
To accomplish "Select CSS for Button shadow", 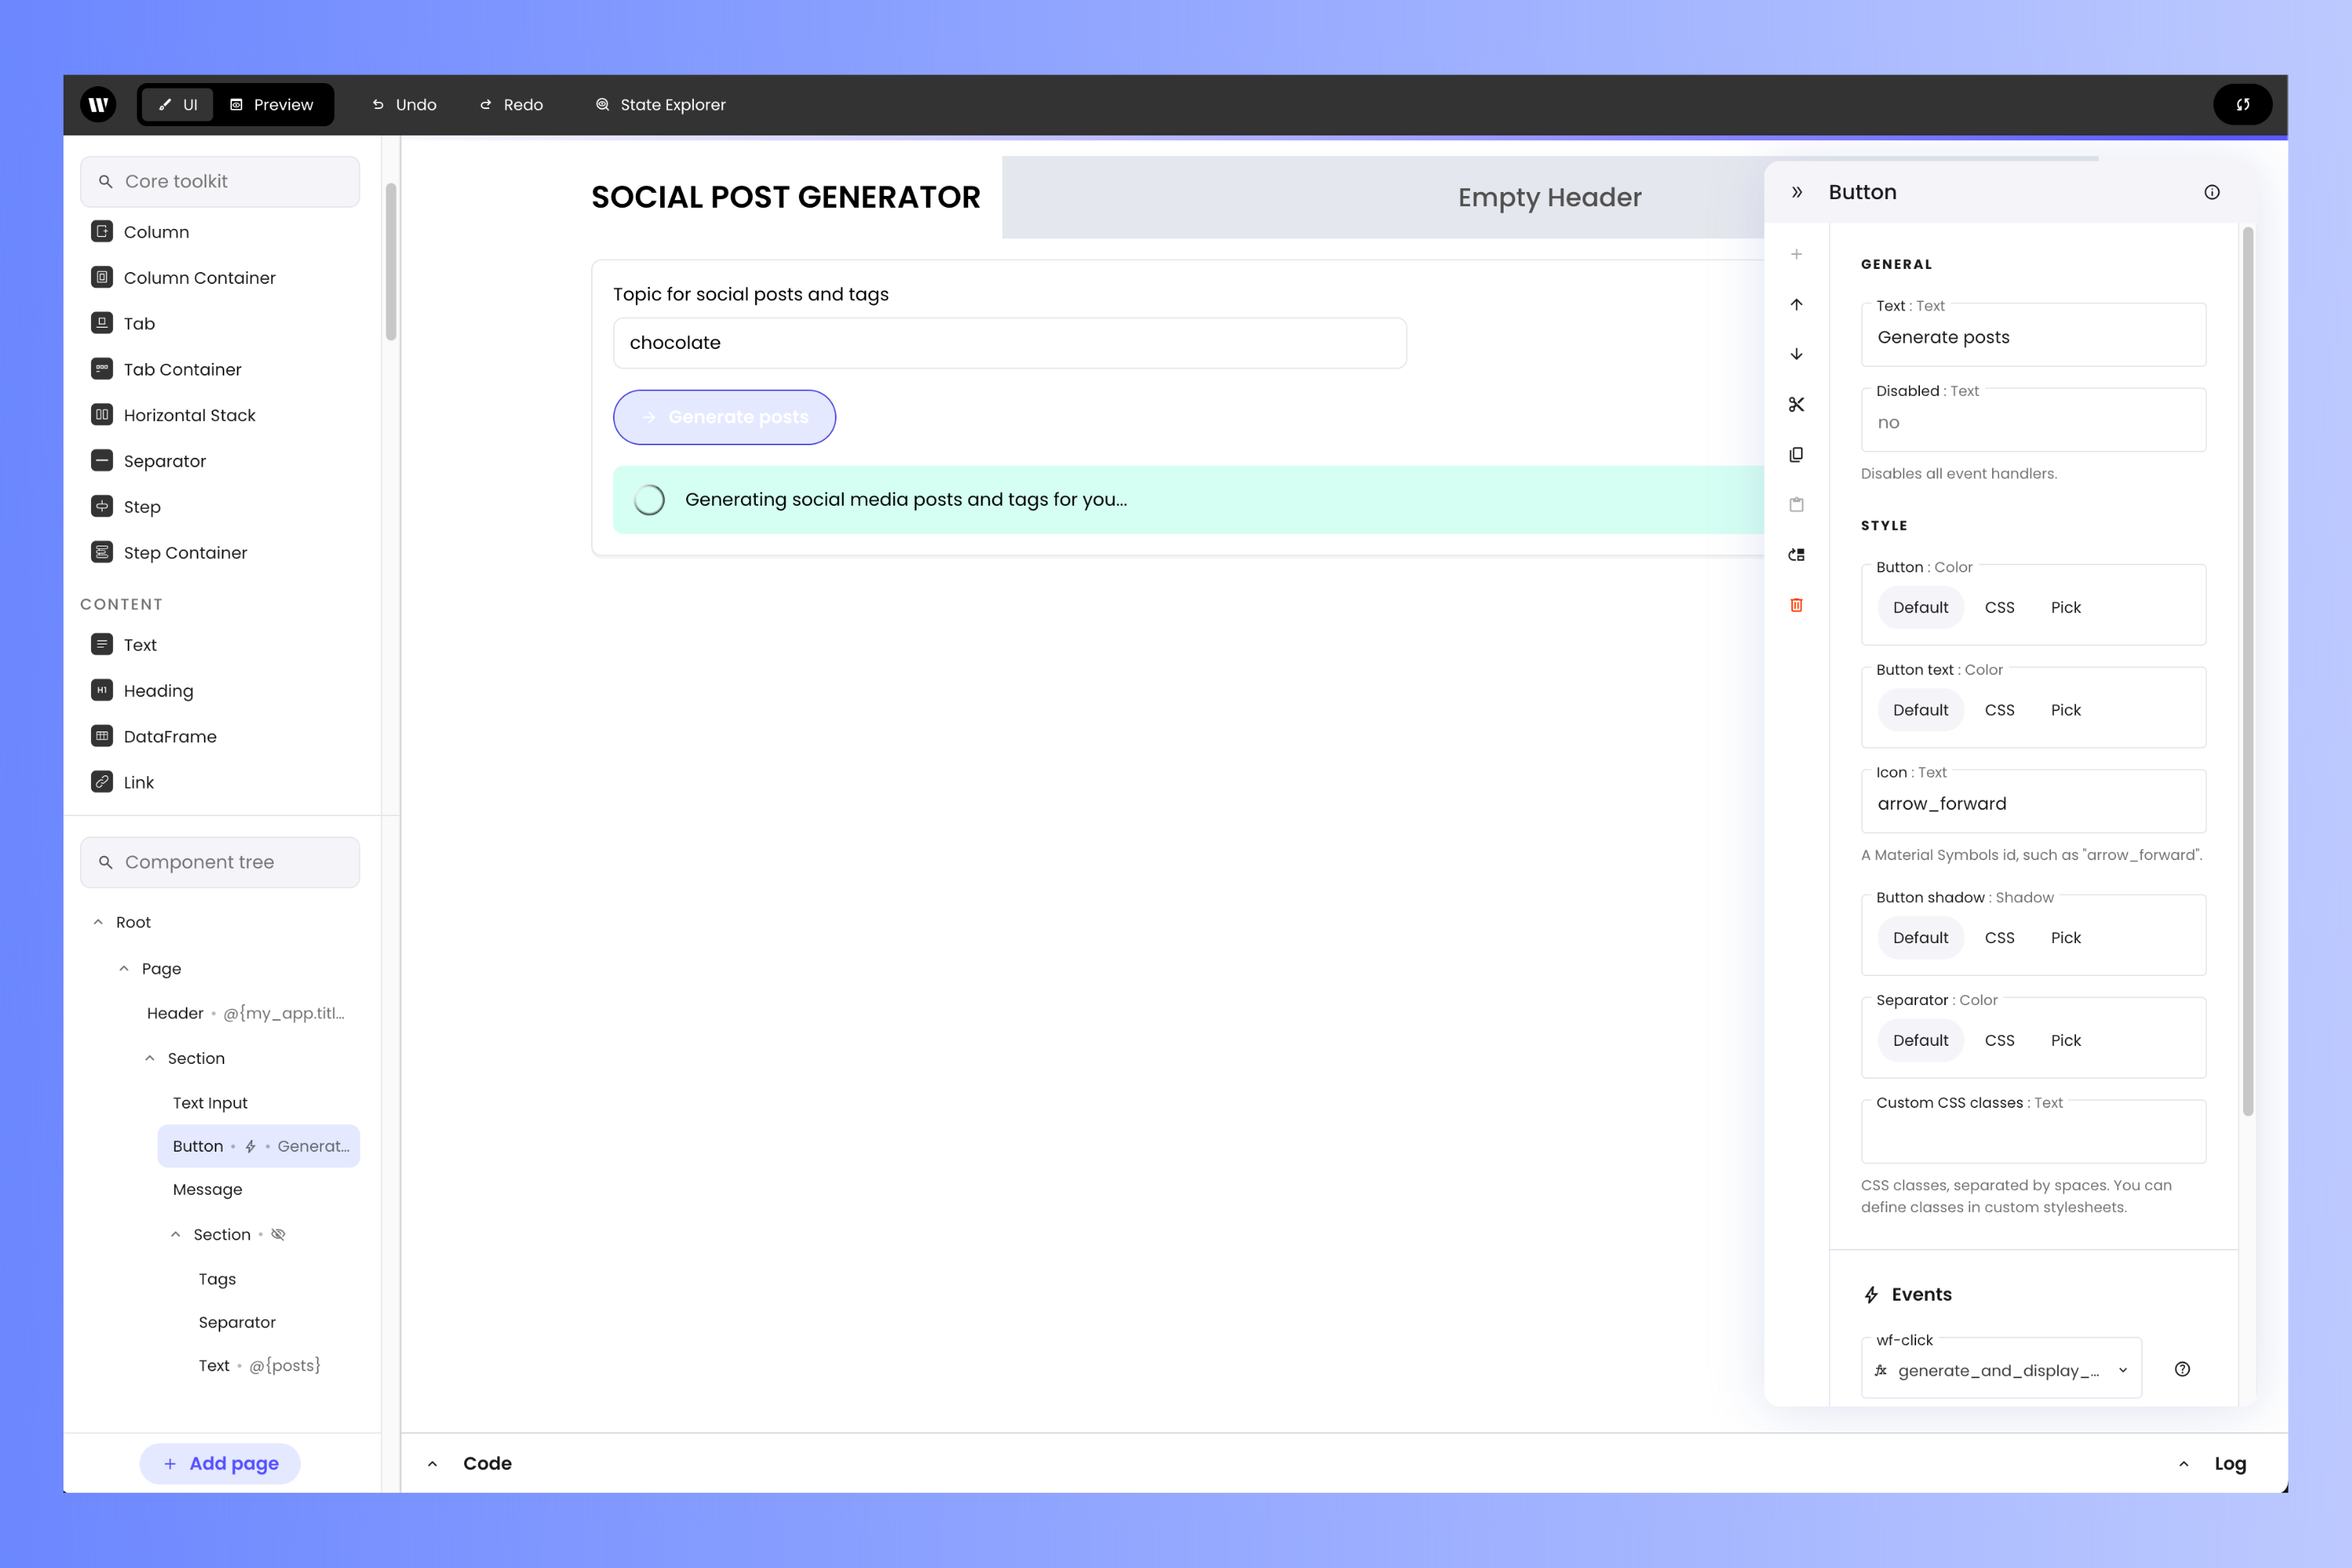I will point(1999,938).
